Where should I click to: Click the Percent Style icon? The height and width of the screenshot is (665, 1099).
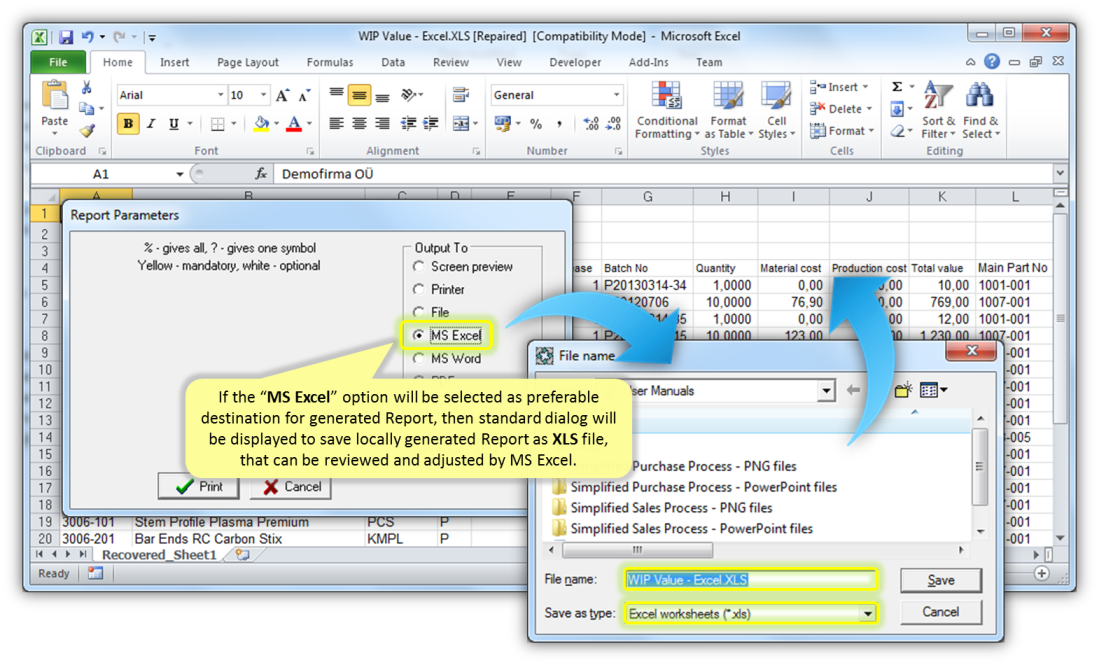point(536,124)
